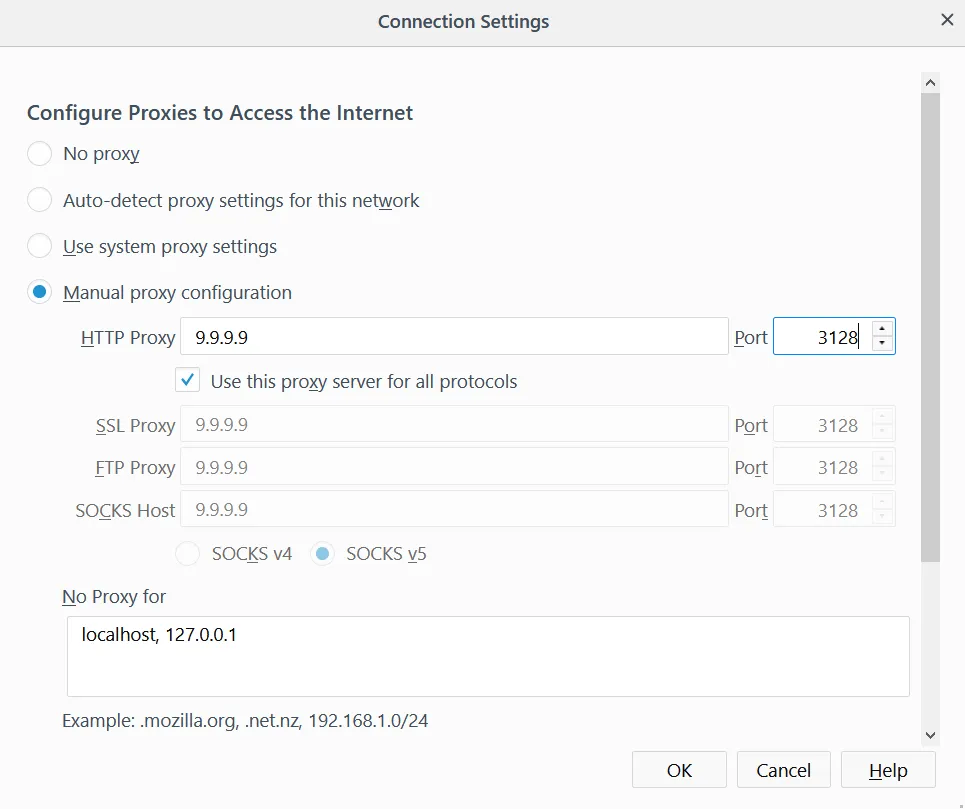Select the SOCKS v5 radio button

coord(322,553)
